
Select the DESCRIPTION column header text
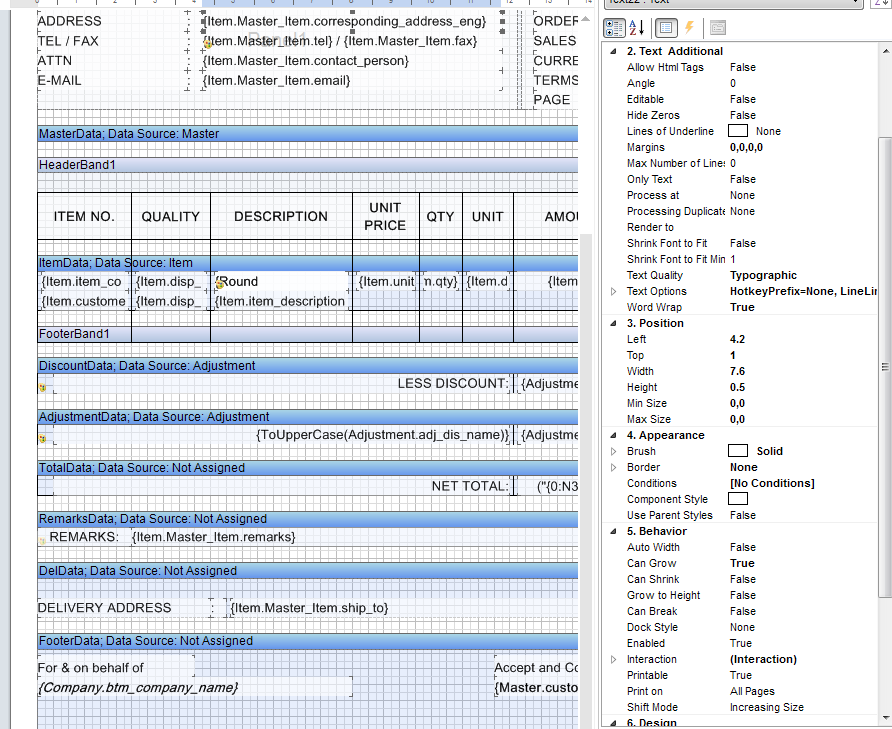click(x=281, y=217)
